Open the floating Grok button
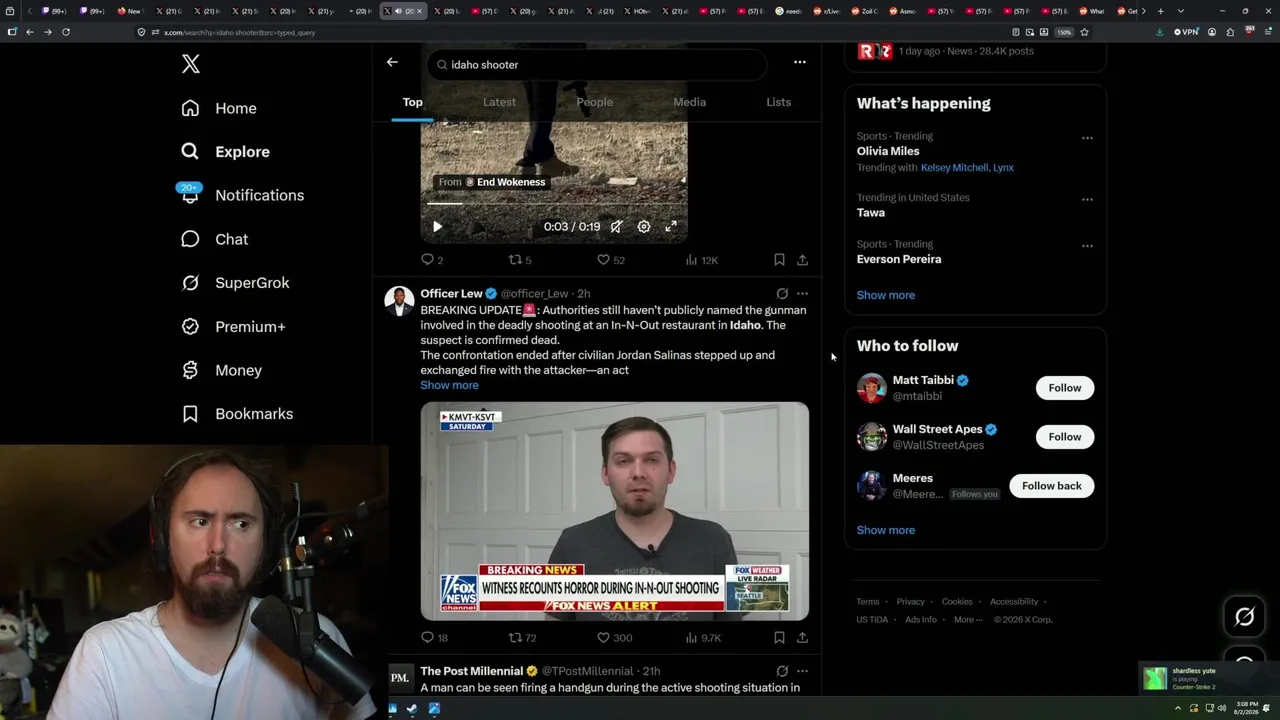The image size is (1280, 720). (1245, 617)
